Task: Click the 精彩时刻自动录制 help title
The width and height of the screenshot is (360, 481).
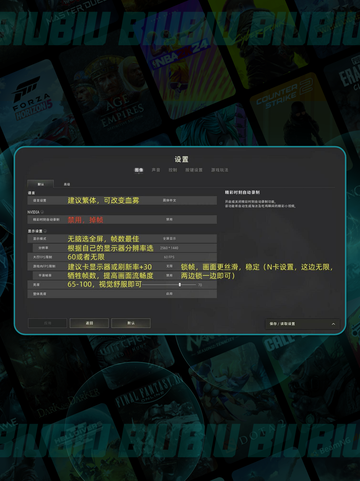Action: pos(242,192)
